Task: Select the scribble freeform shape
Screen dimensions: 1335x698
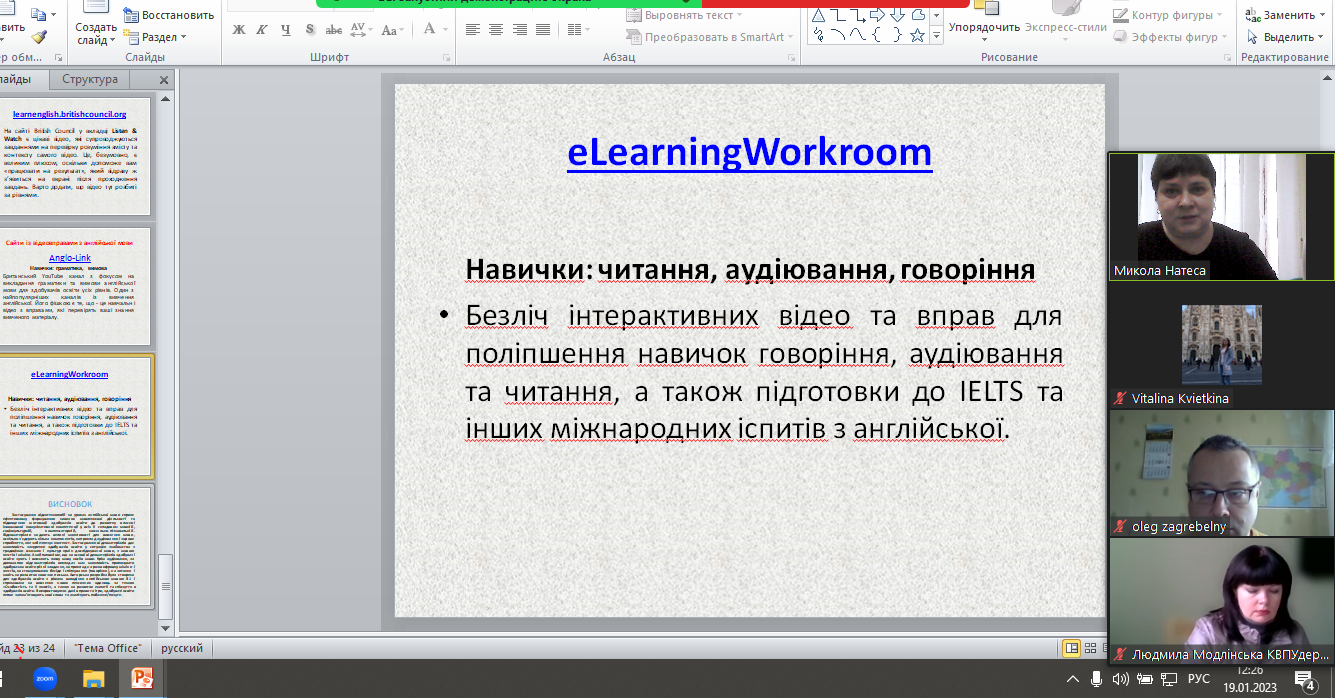Action: click(818, 35)
